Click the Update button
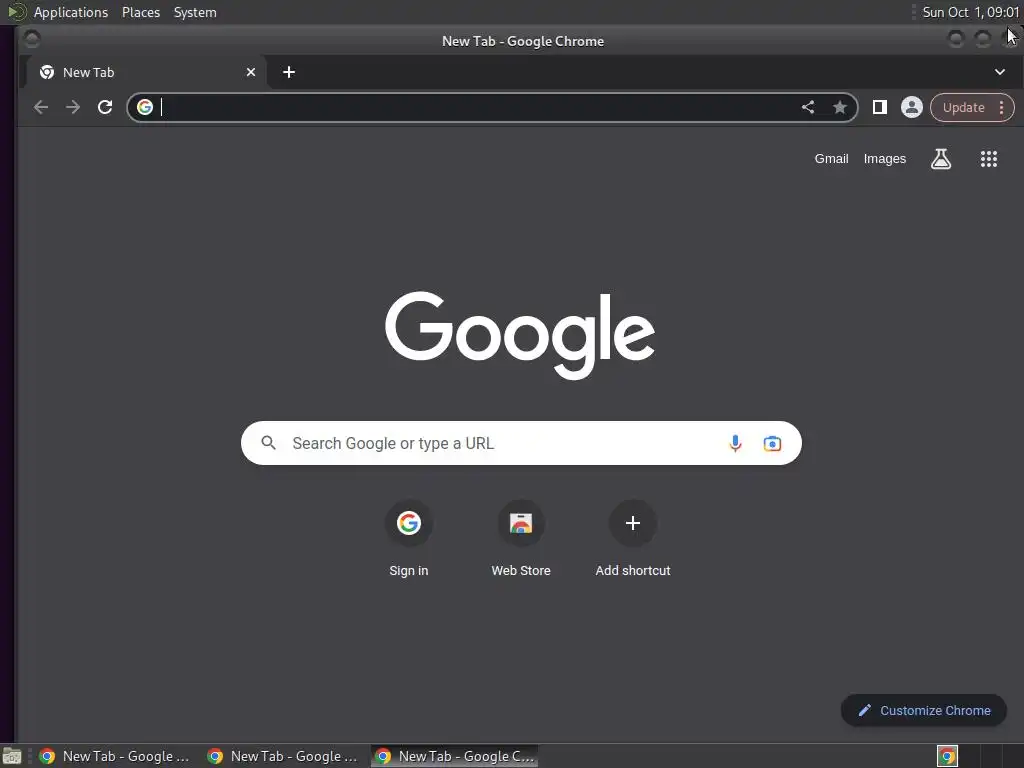Image resolution: width=1024 pixels, height=768 pixels. coord(963,107)
